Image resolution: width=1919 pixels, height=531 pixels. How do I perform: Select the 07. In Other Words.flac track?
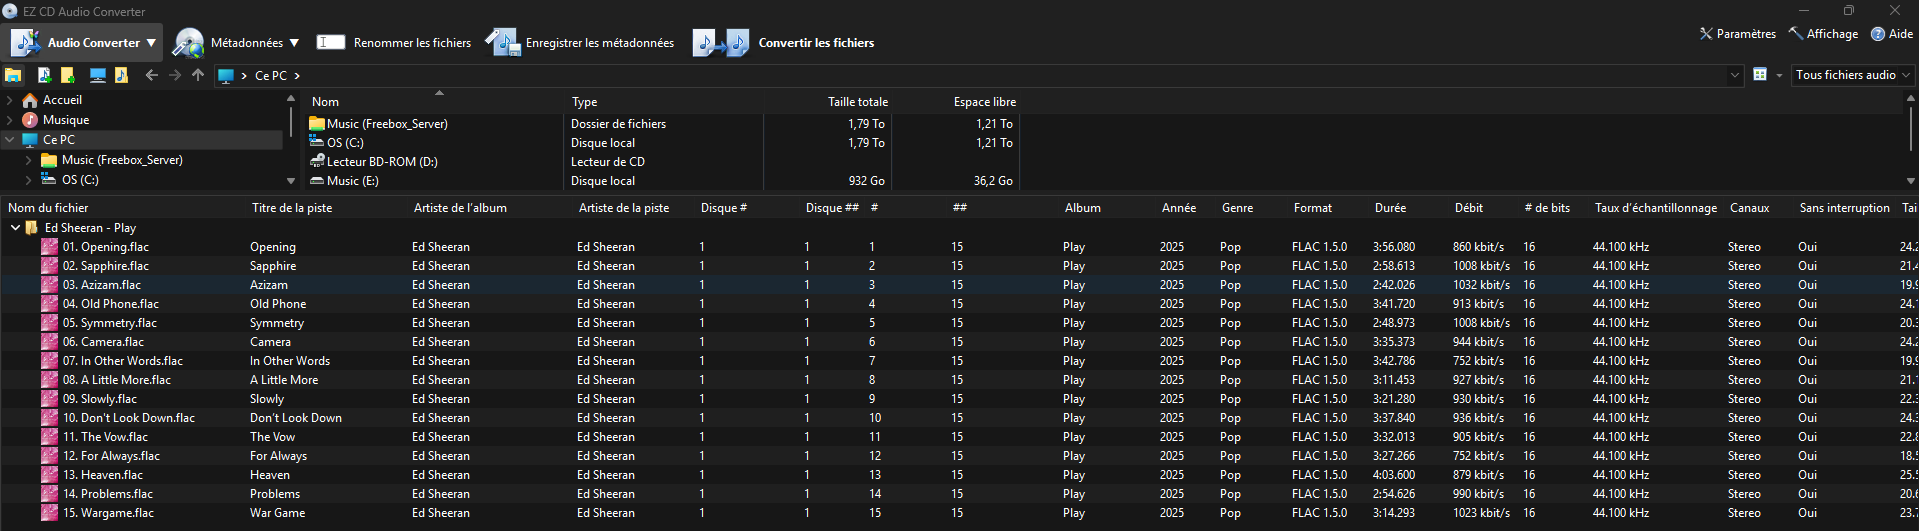[x=122, y=361]
